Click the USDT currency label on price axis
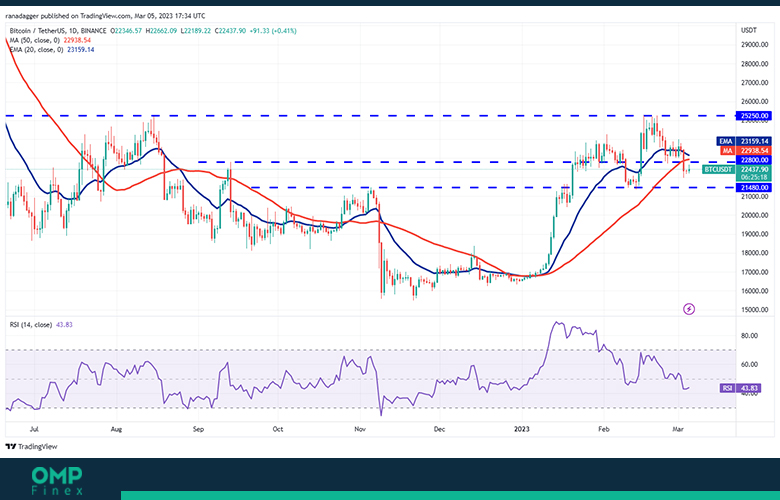This screenshot has width=780, height=500. (749, 30)
